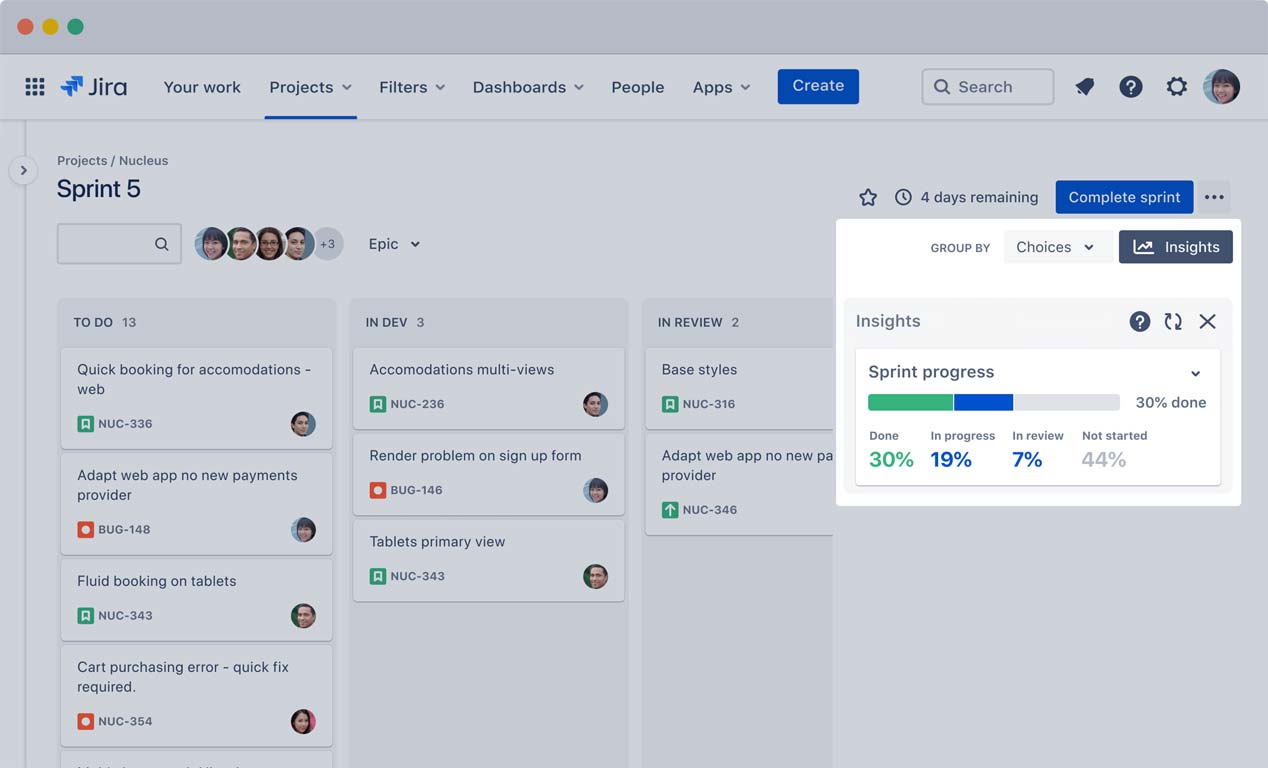Click the Create button

818,86
